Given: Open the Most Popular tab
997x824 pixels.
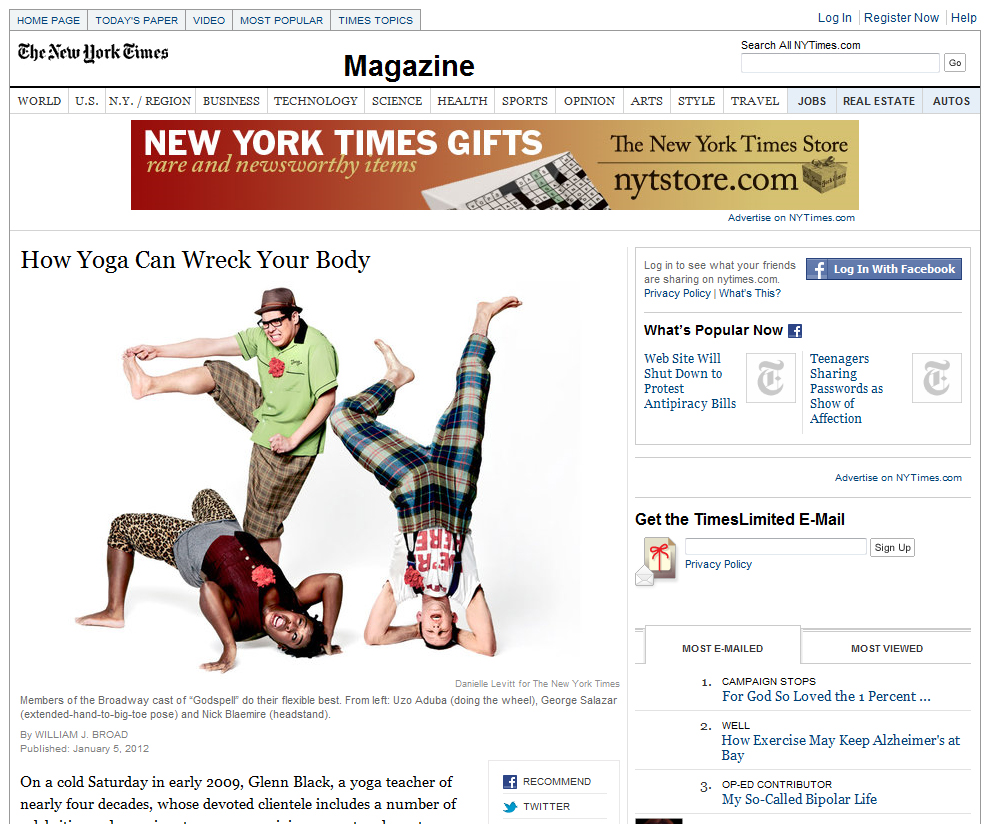Looking at the screenshot, I should coord(281,20).
